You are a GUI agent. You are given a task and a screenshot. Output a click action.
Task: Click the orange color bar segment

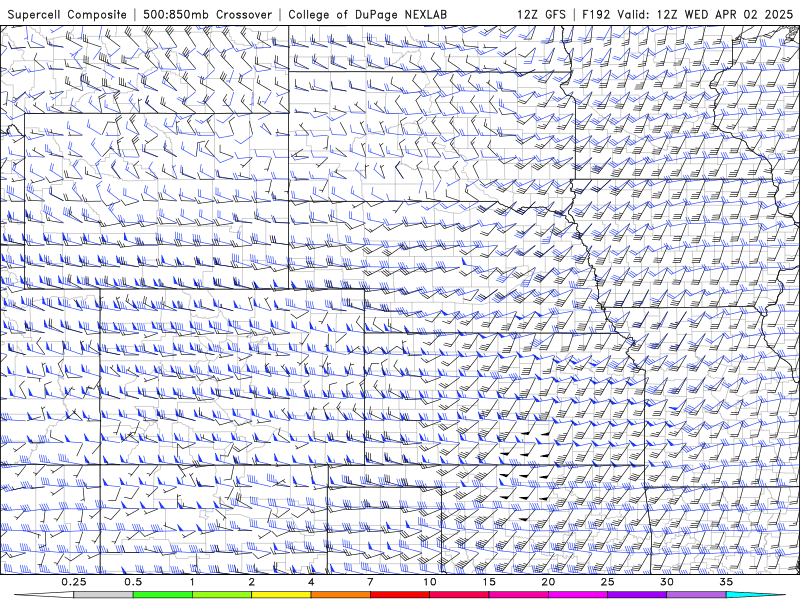click(341, 595)
